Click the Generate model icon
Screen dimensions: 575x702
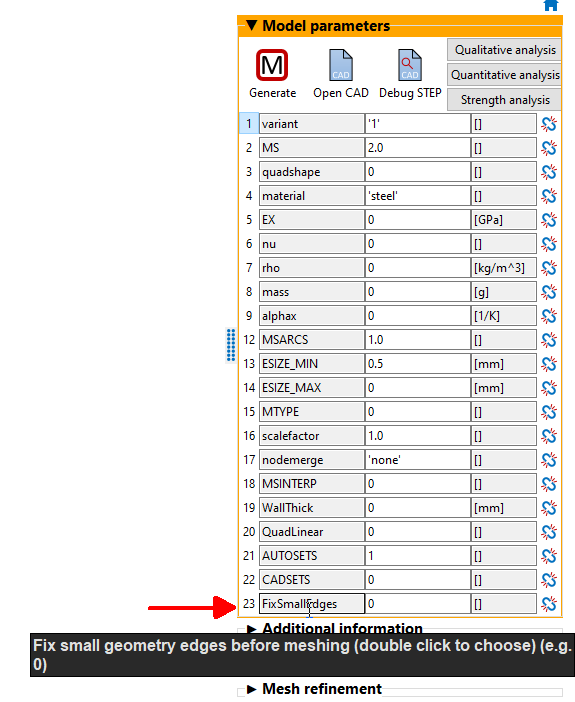coord(272,65)
